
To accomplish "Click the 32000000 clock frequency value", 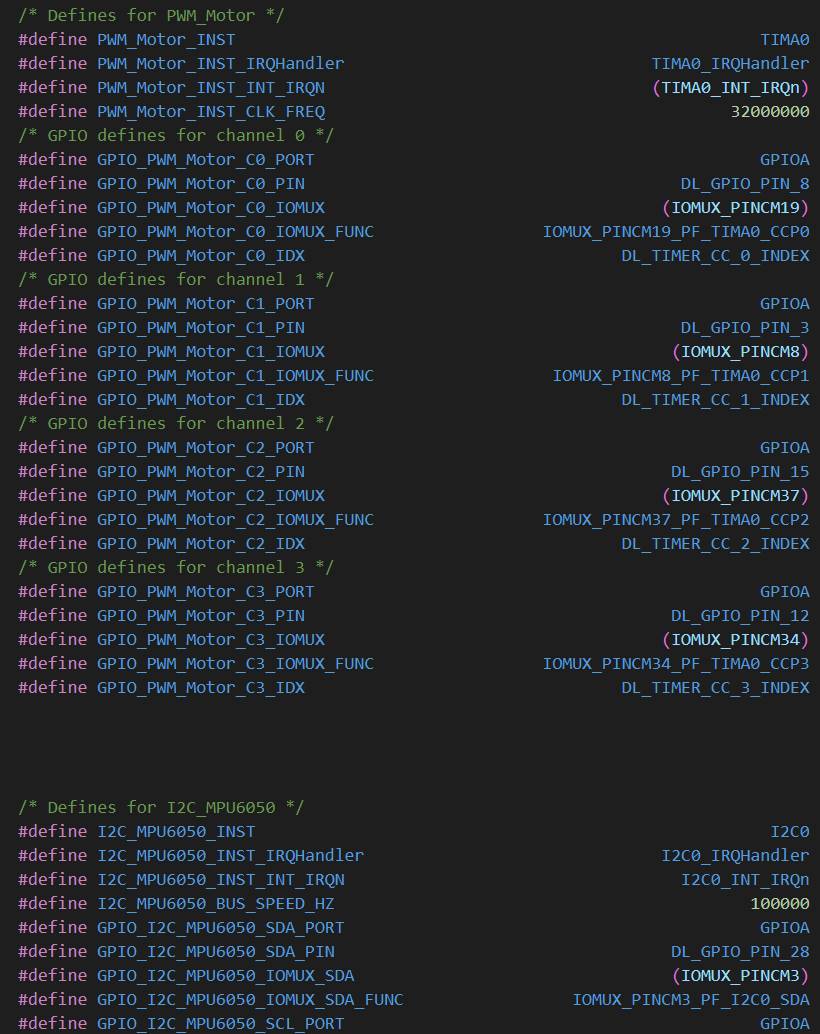I will click(x=769, y=112).
